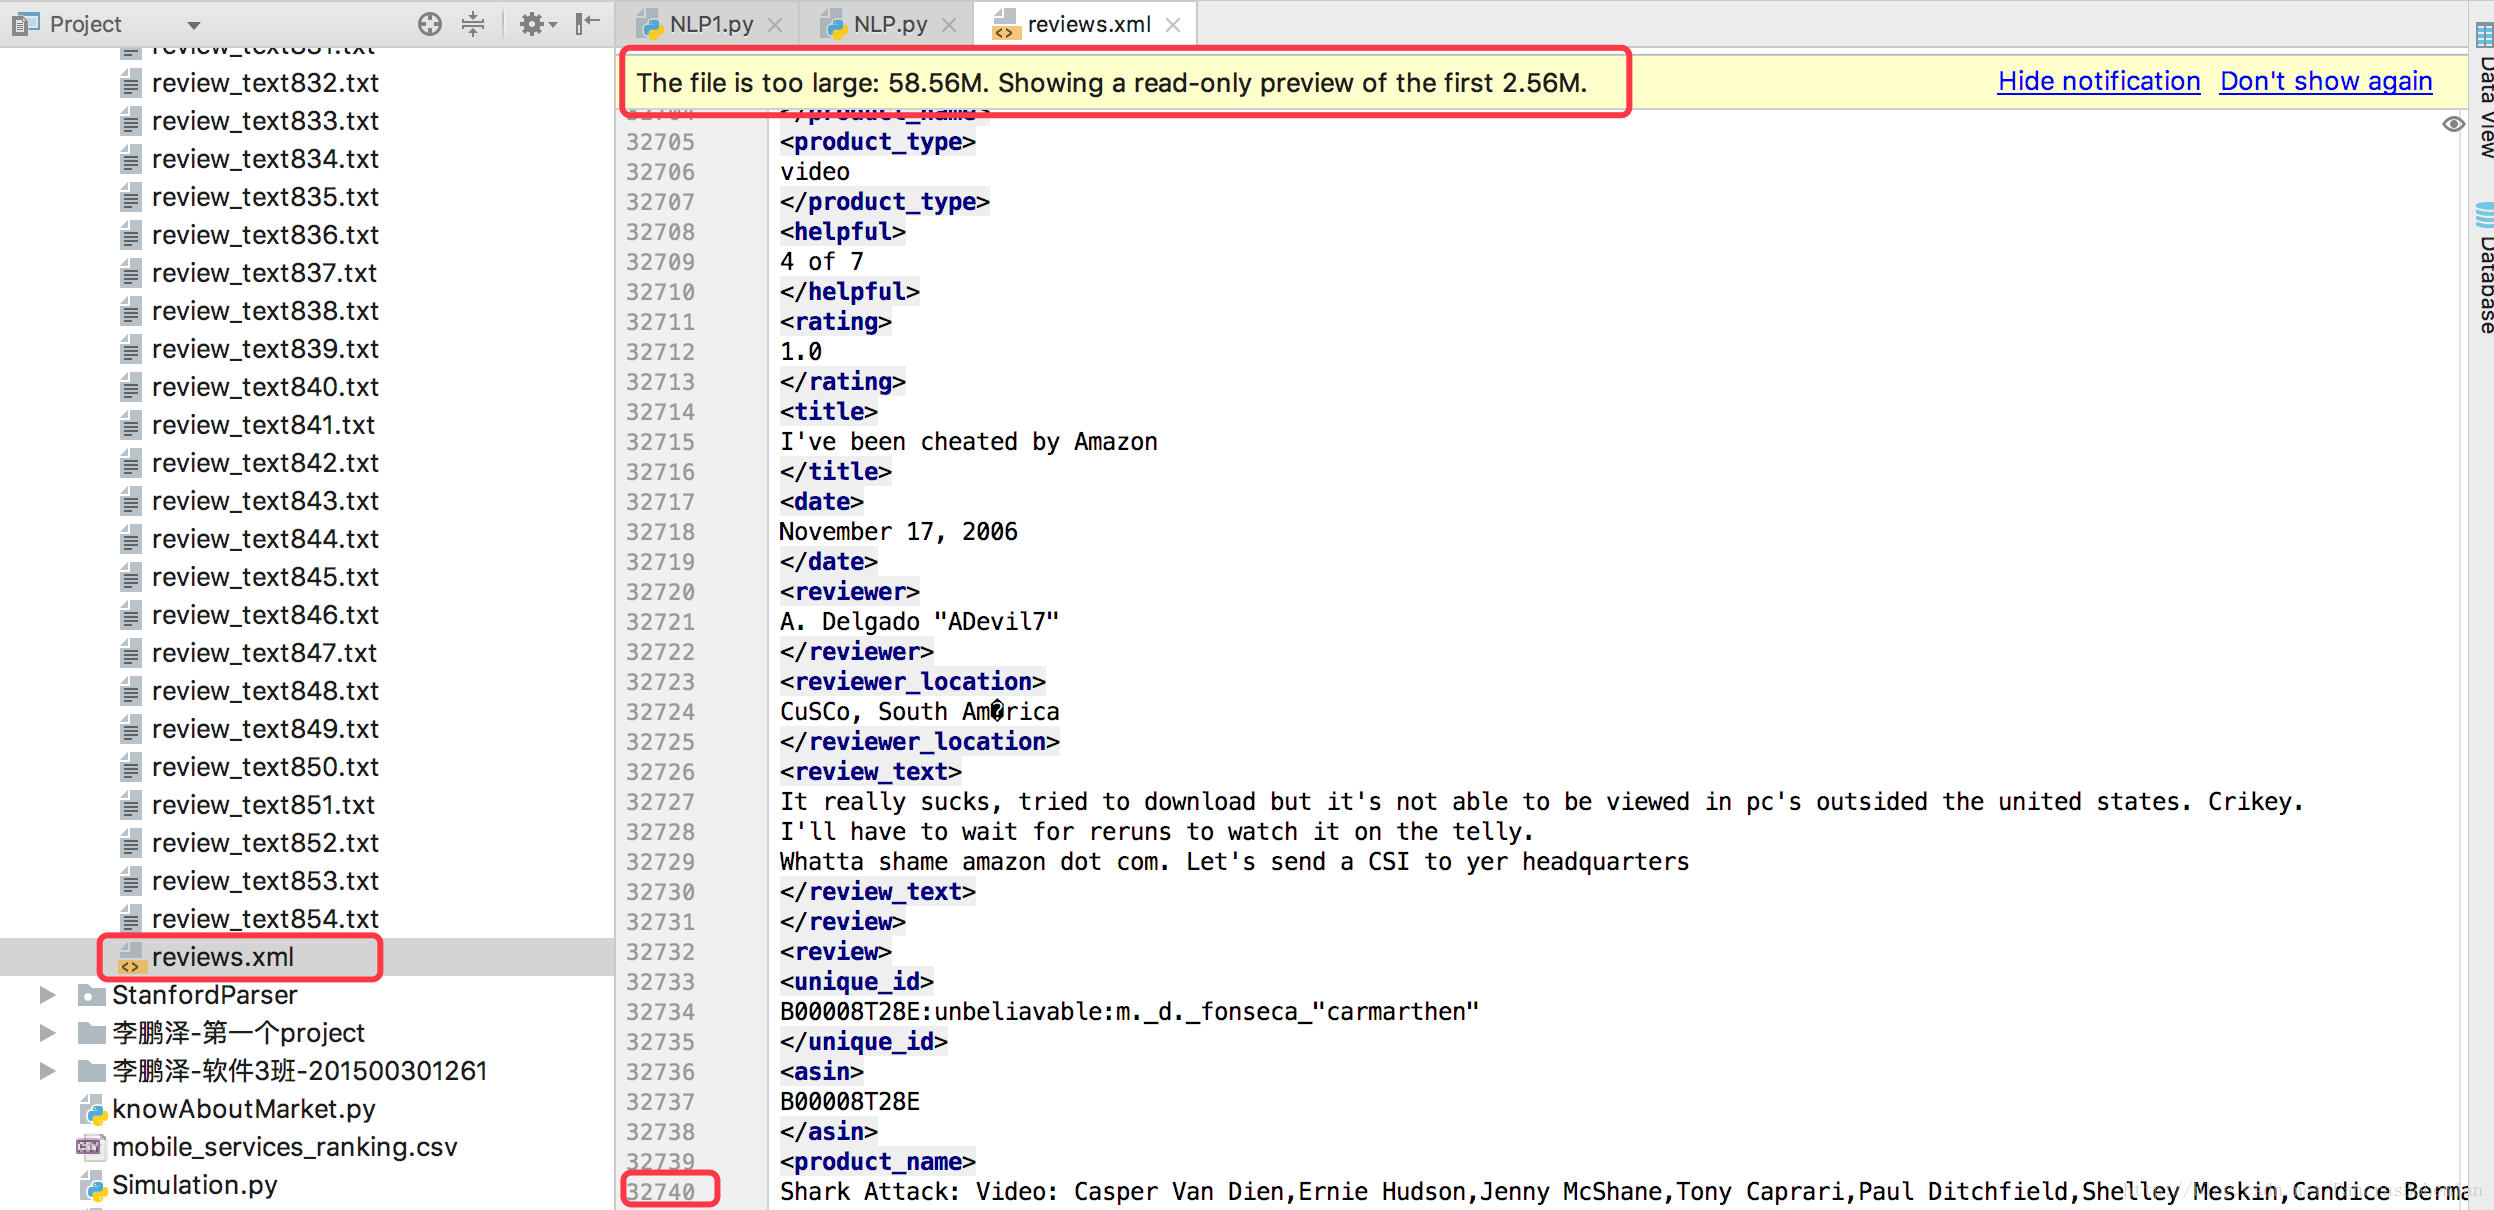Screen dimensions: 2494x1210
Task: Click the Don't show again link
Action: [x=2326, y=81]
